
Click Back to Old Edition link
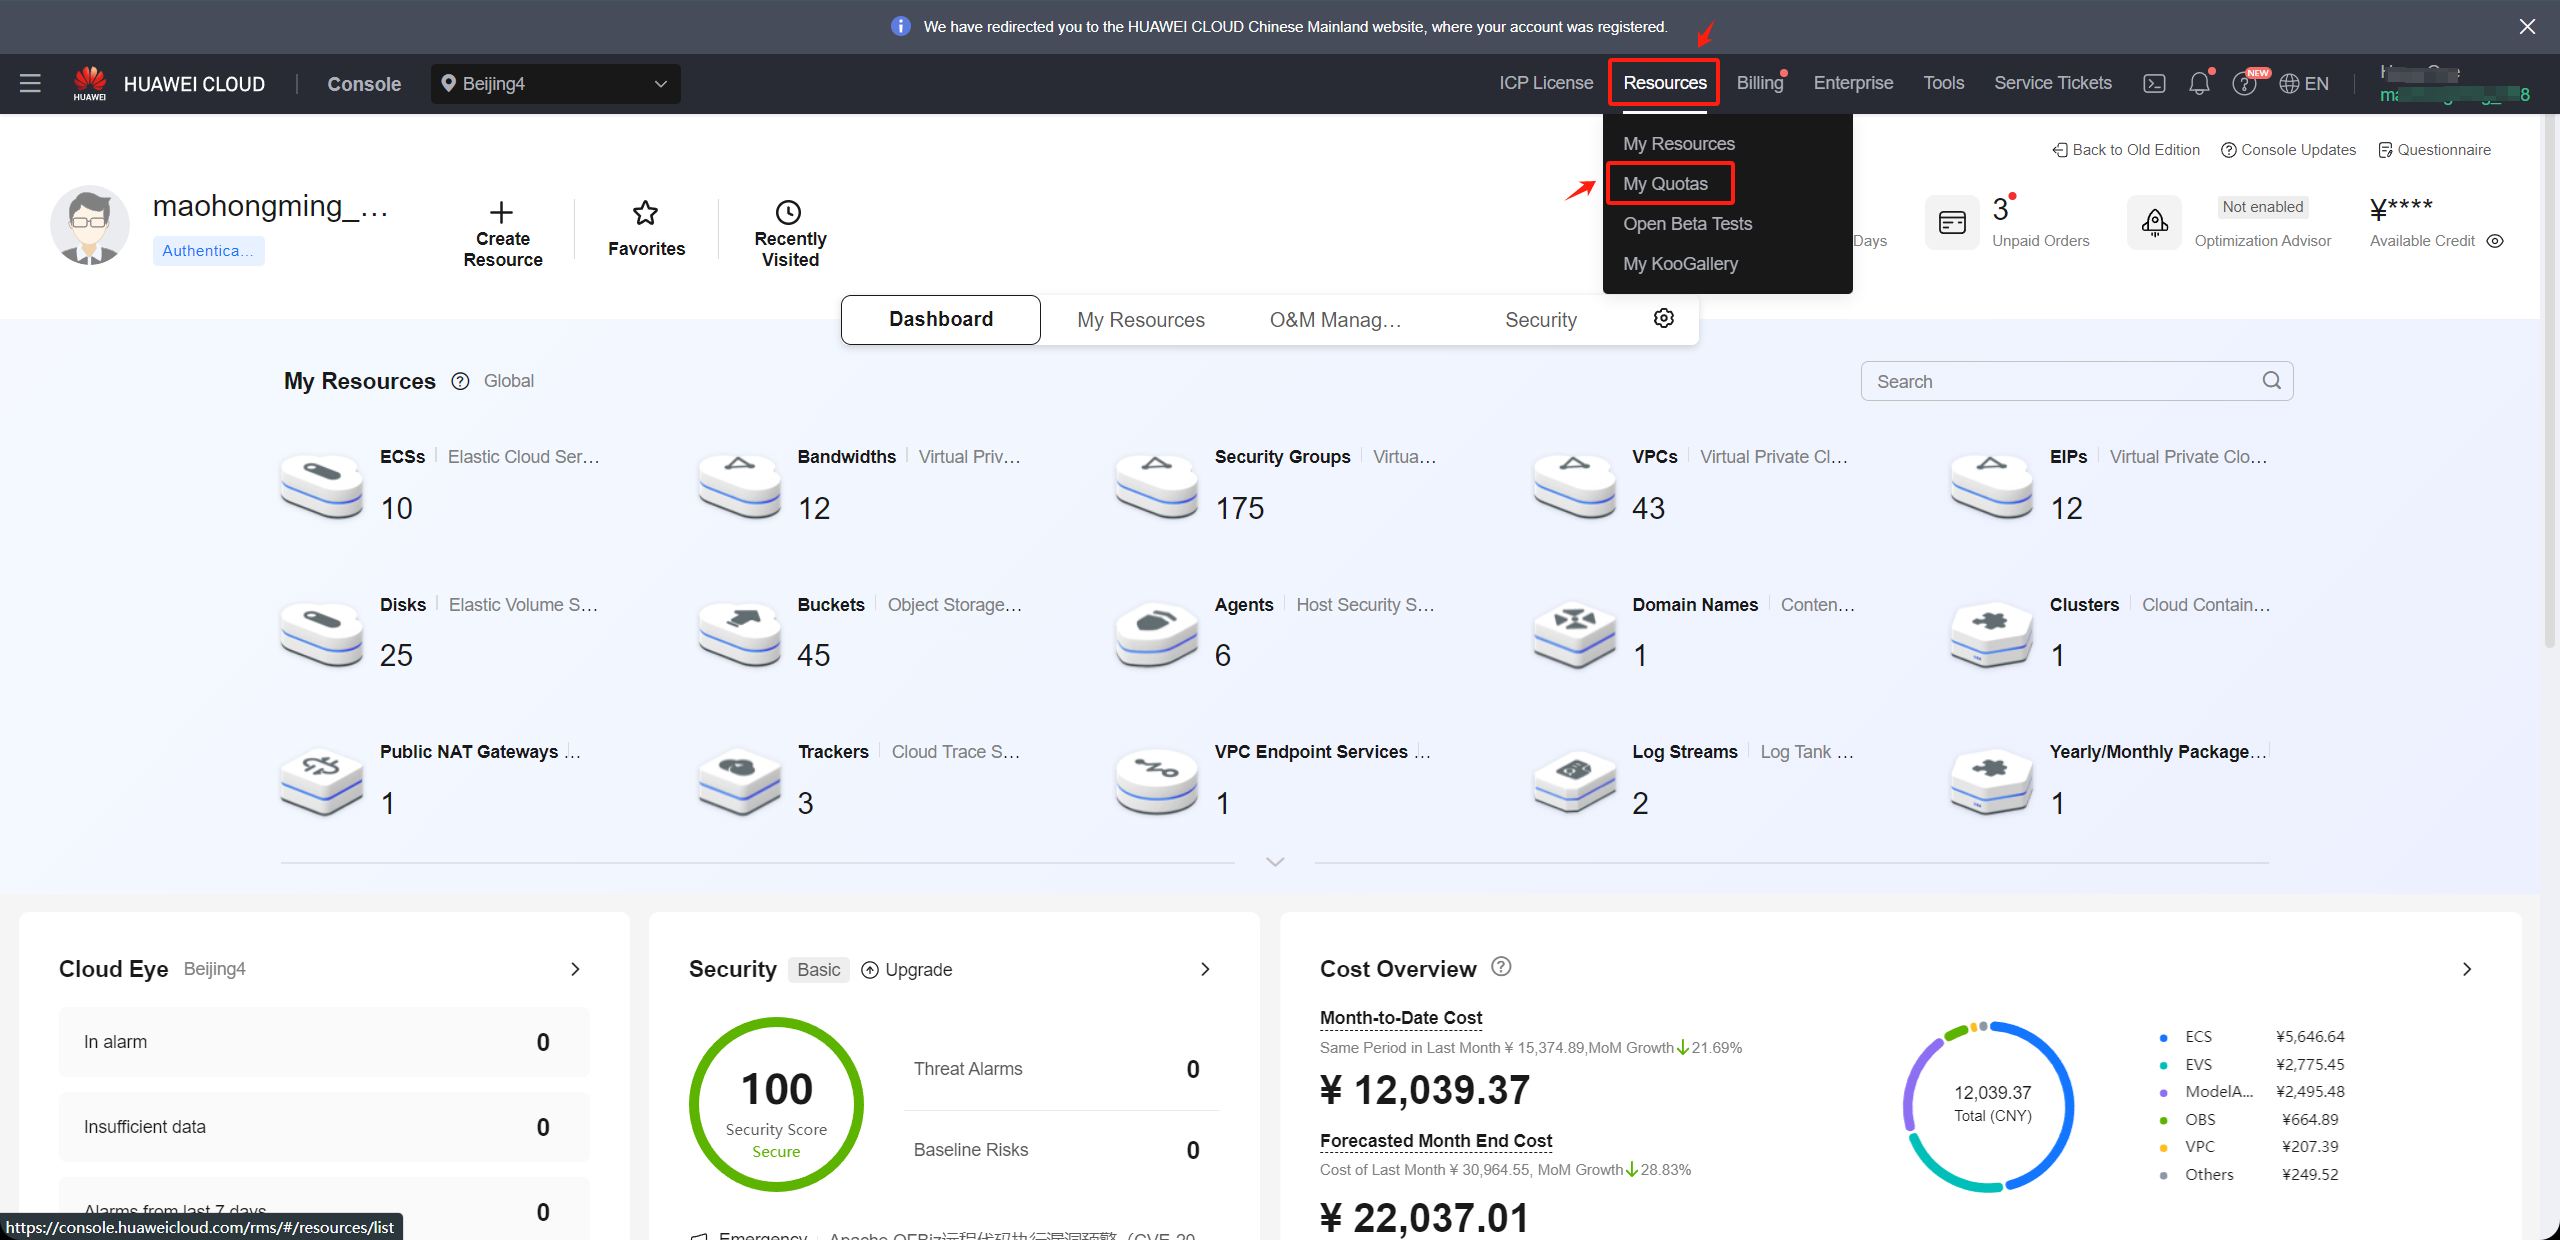coord(2127,148)
